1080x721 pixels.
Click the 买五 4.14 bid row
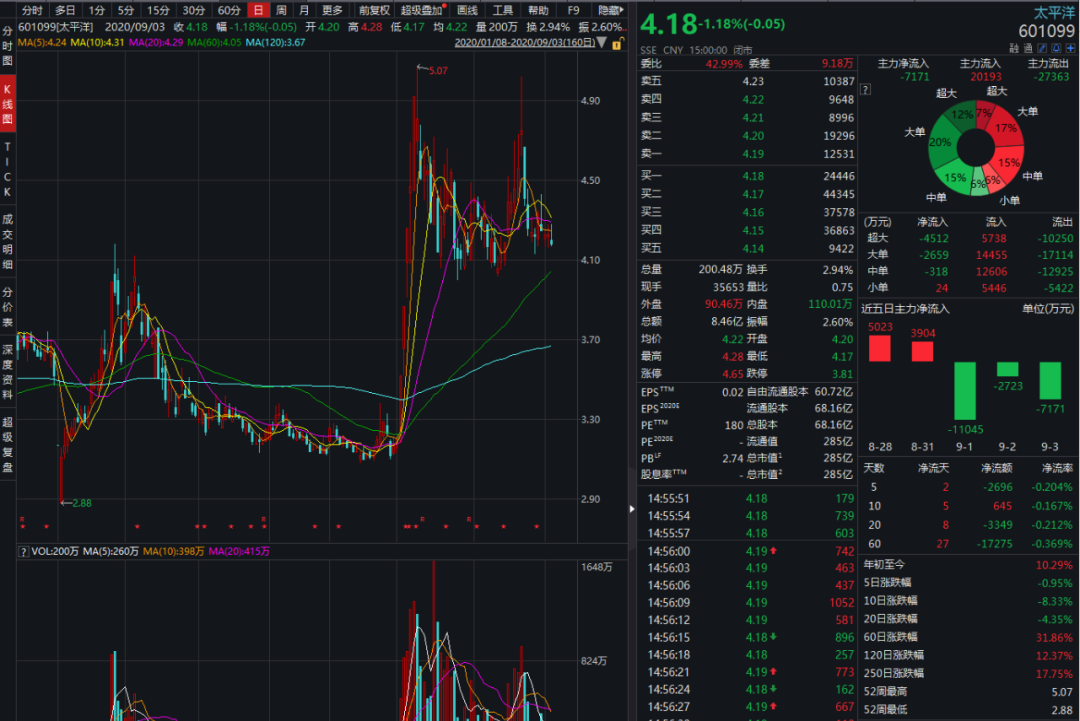coord(747,249)
